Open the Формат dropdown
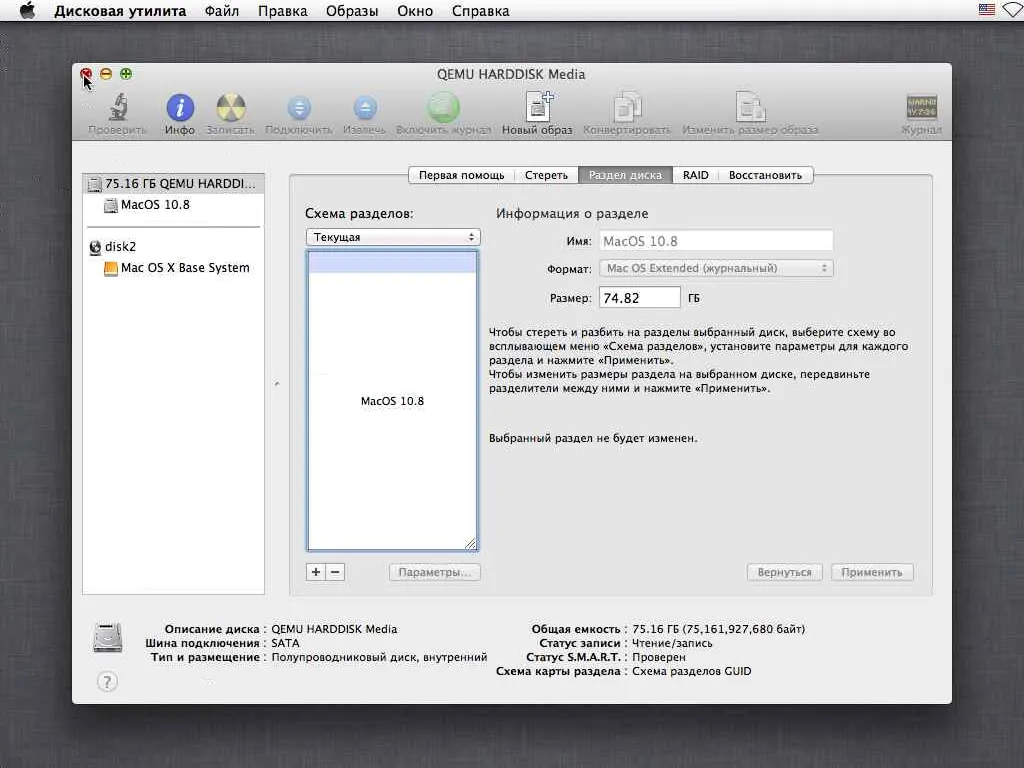This screenshot has width=1024, height=768. click(x=716, y=268)
